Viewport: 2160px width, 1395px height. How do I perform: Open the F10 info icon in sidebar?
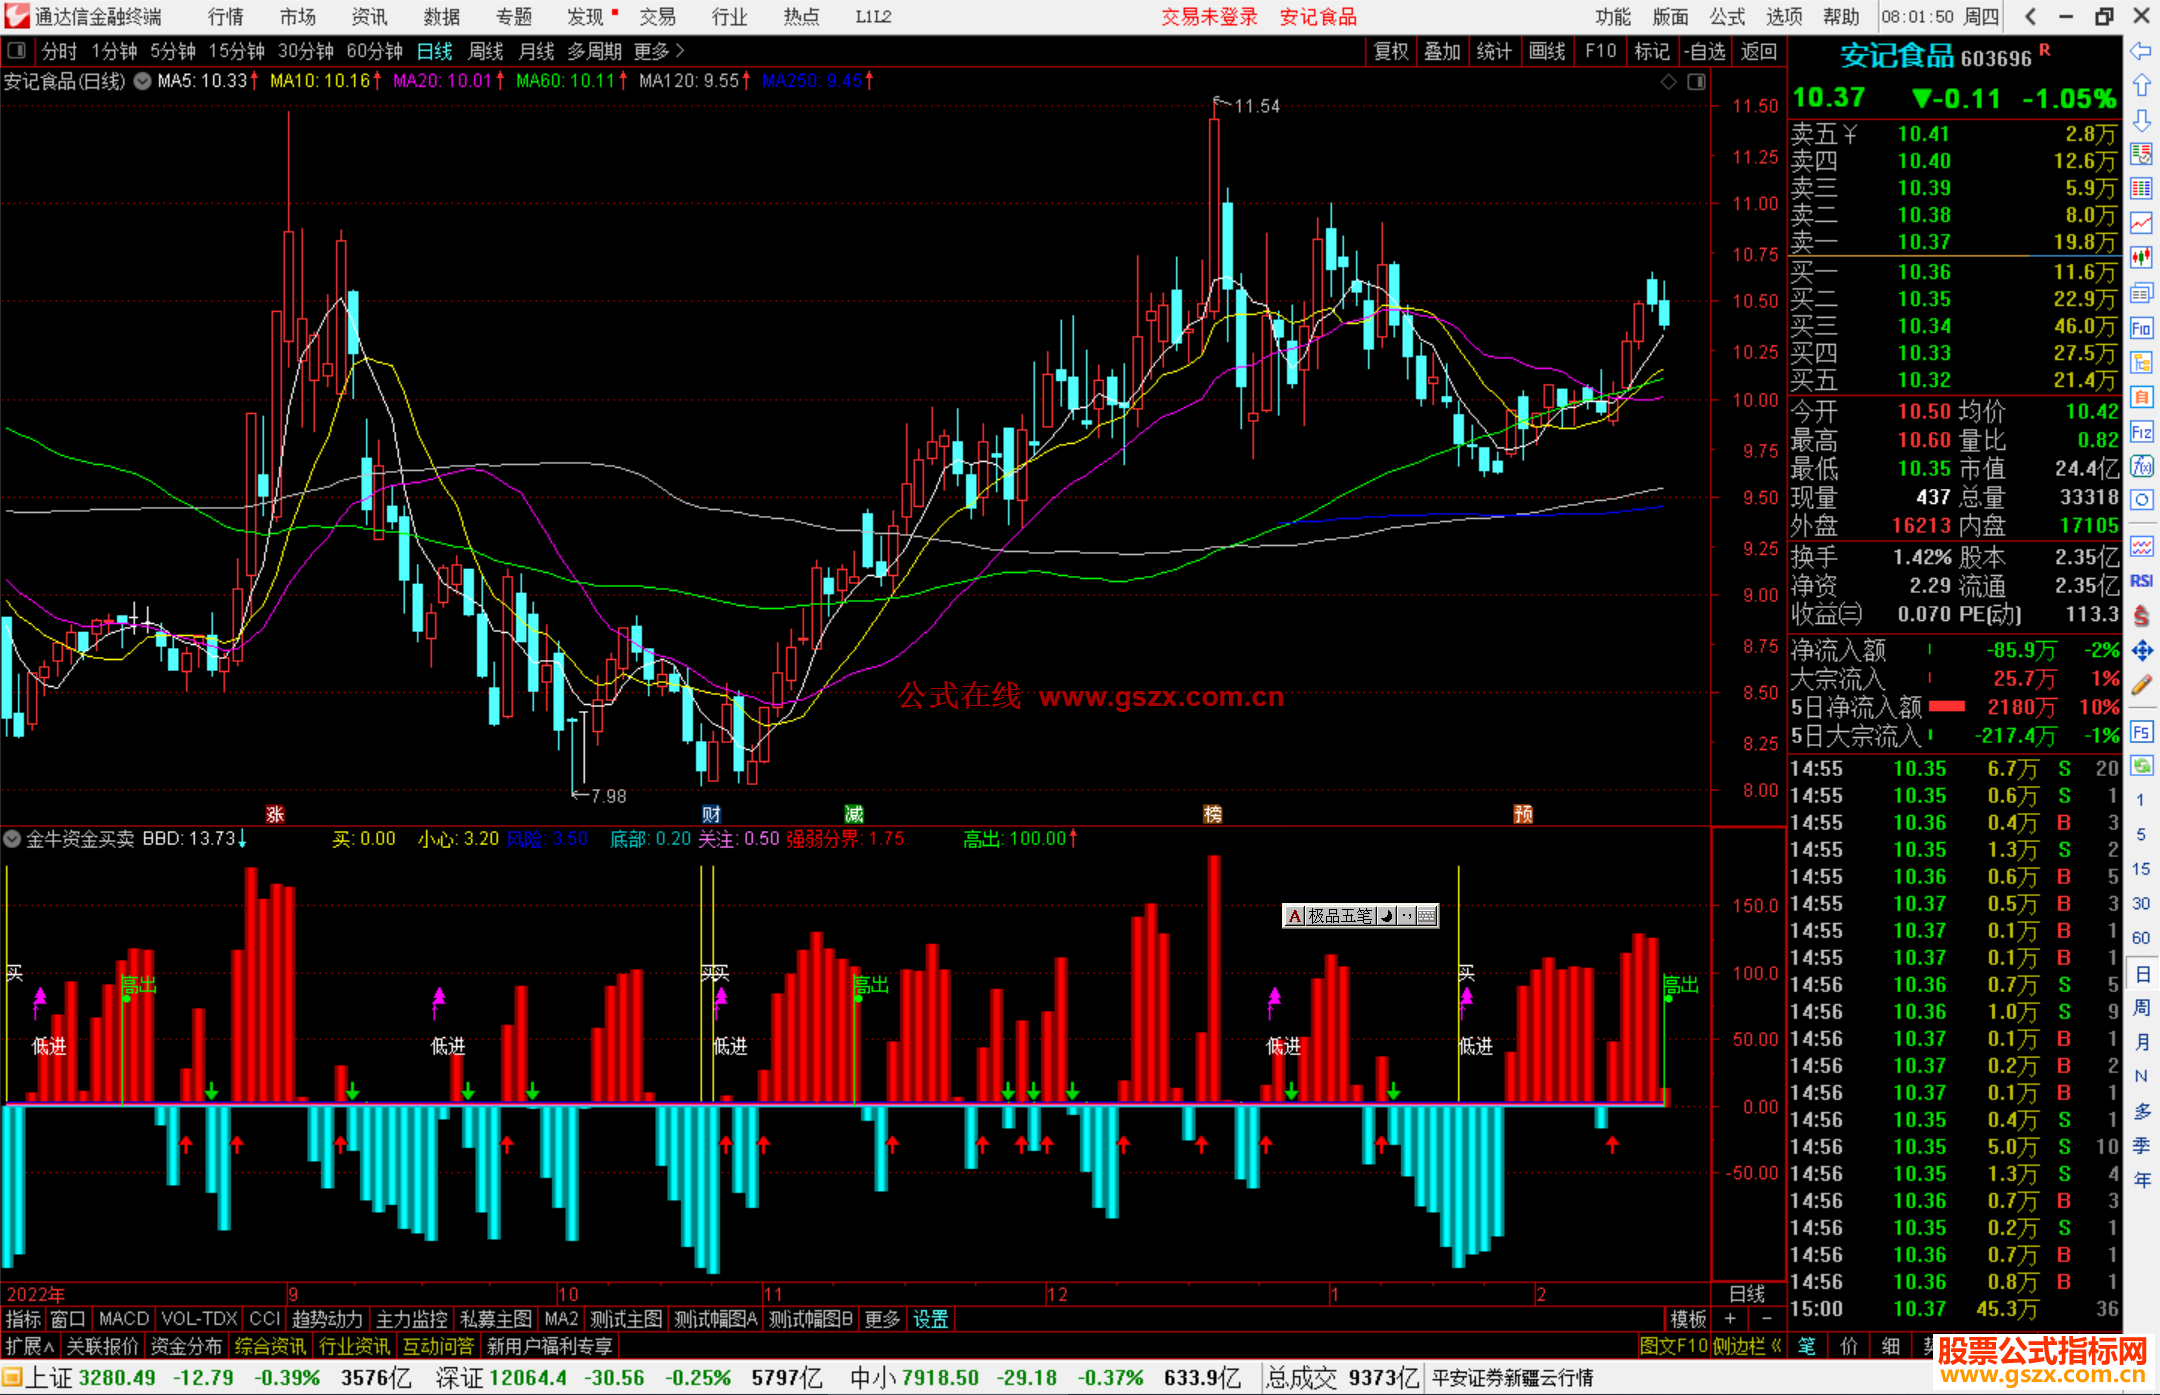click(2141, 328)
